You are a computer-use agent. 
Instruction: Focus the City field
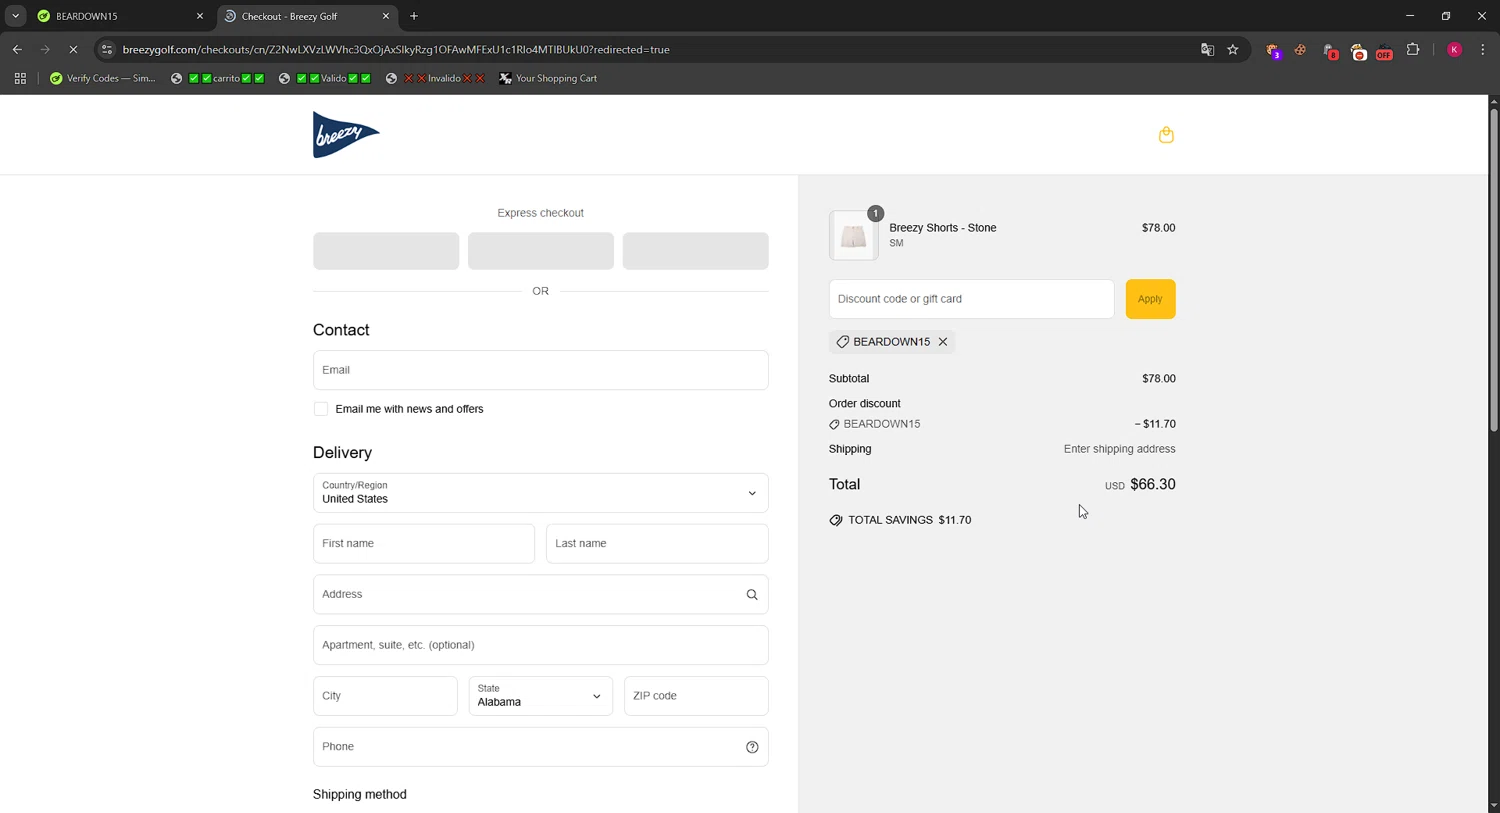(385, 696)
